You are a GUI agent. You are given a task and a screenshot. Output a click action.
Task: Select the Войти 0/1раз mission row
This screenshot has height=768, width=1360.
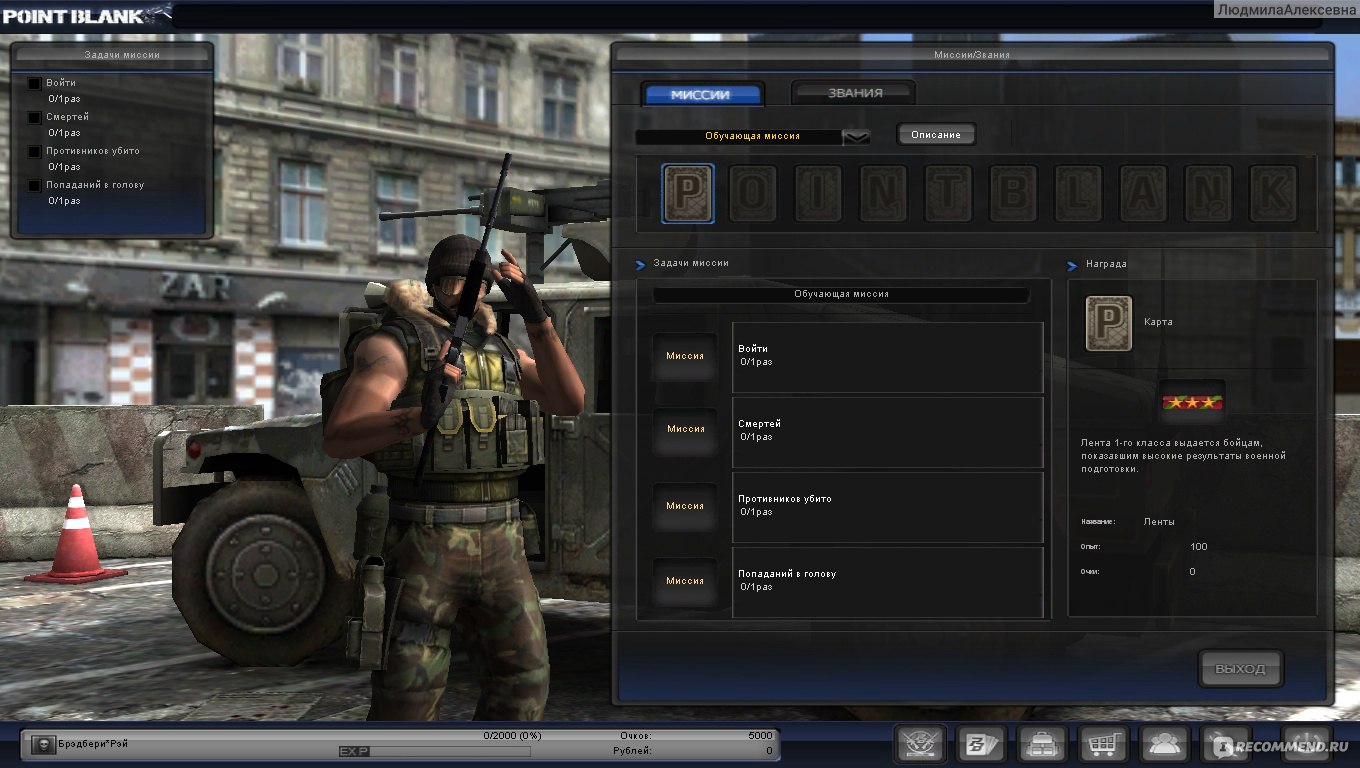888,357
